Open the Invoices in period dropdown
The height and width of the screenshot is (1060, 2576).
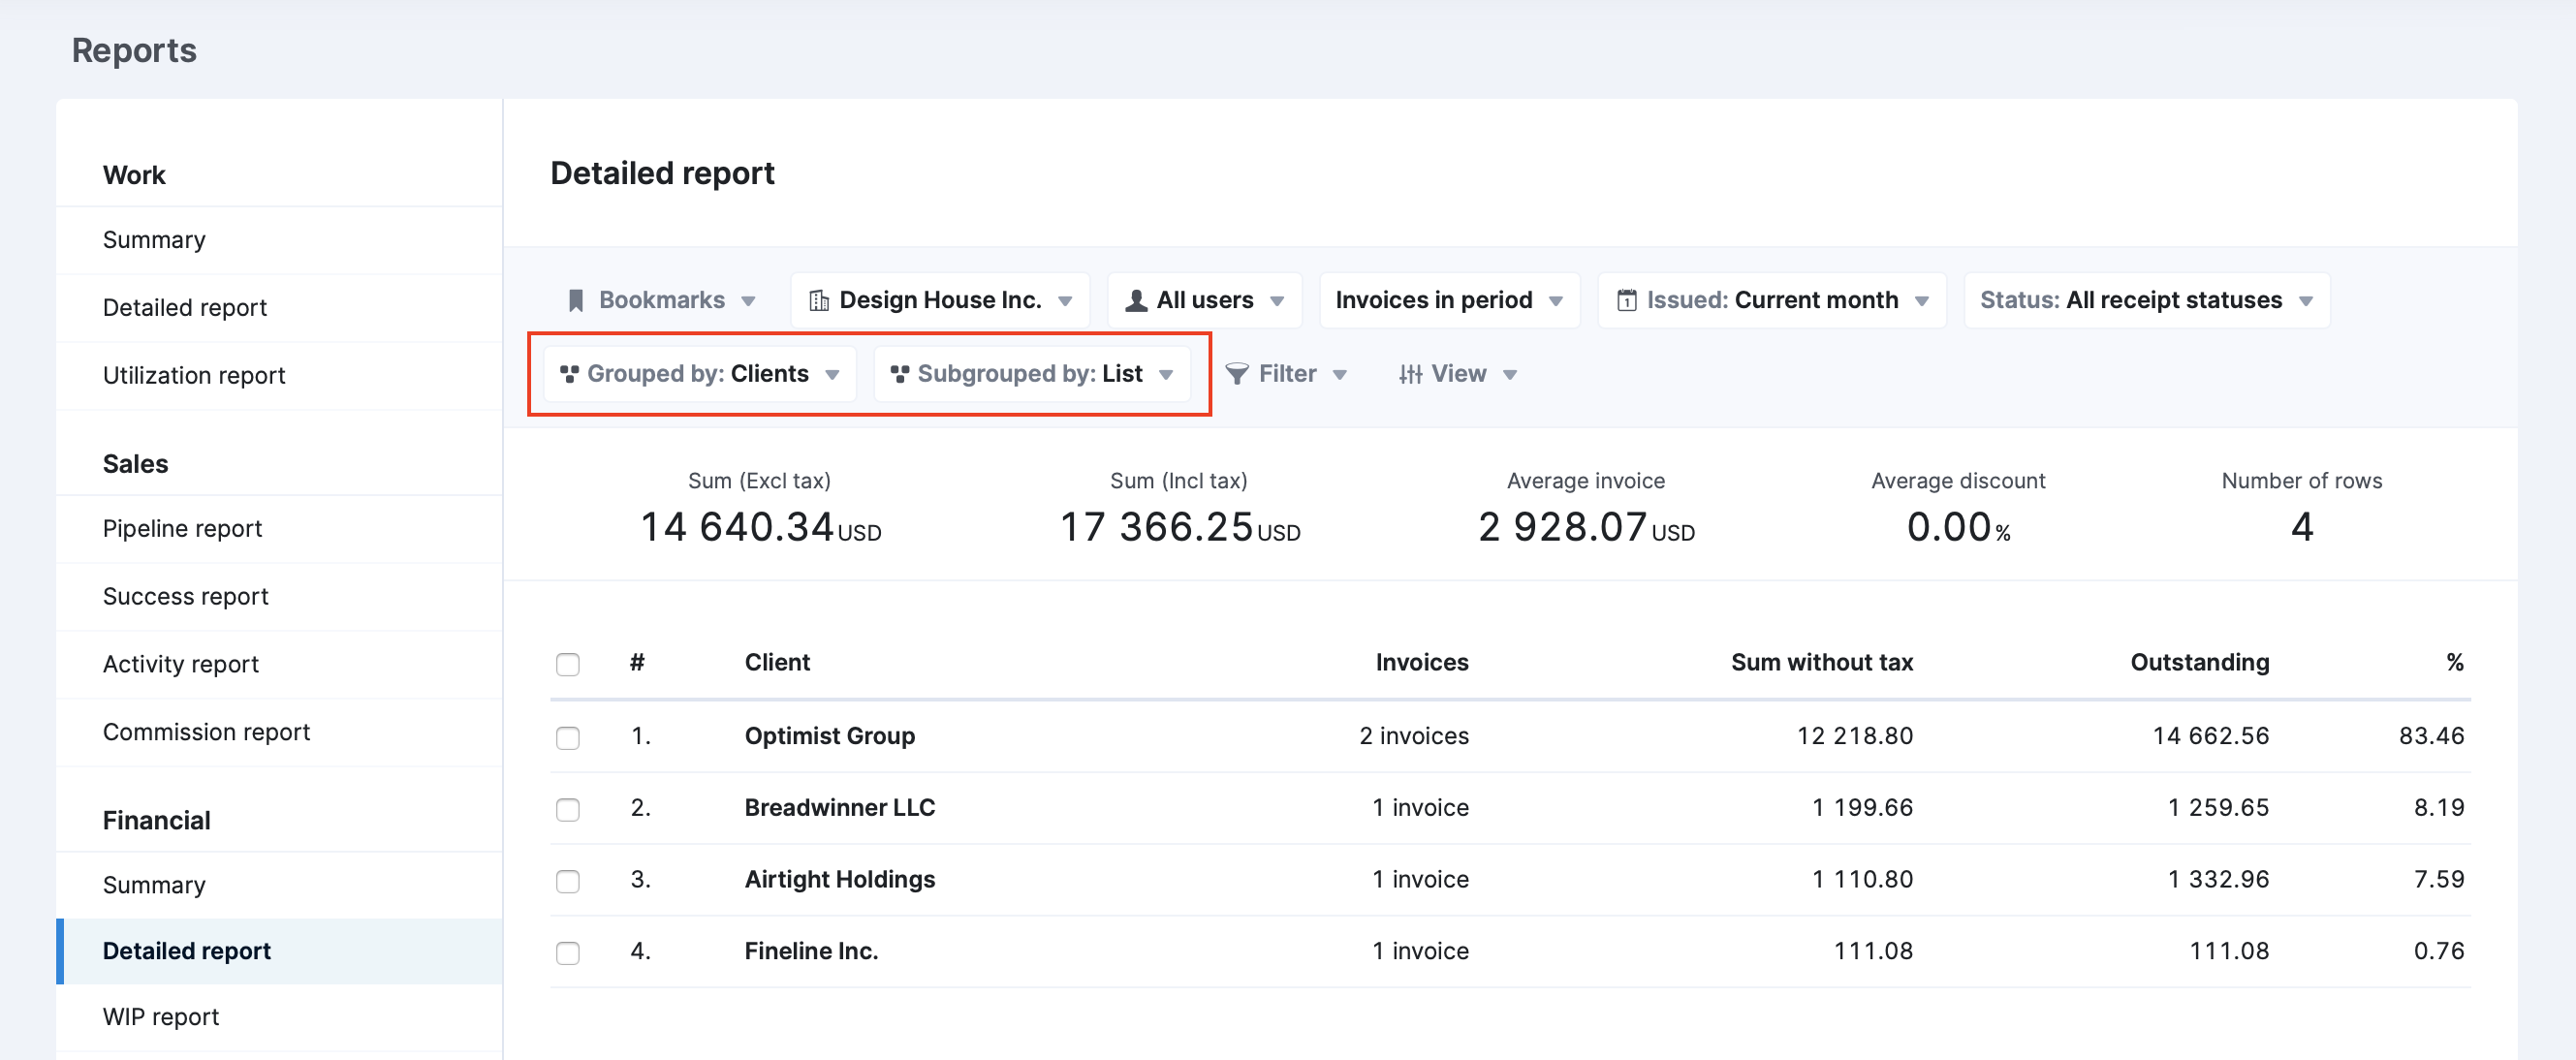[1450, 301]
